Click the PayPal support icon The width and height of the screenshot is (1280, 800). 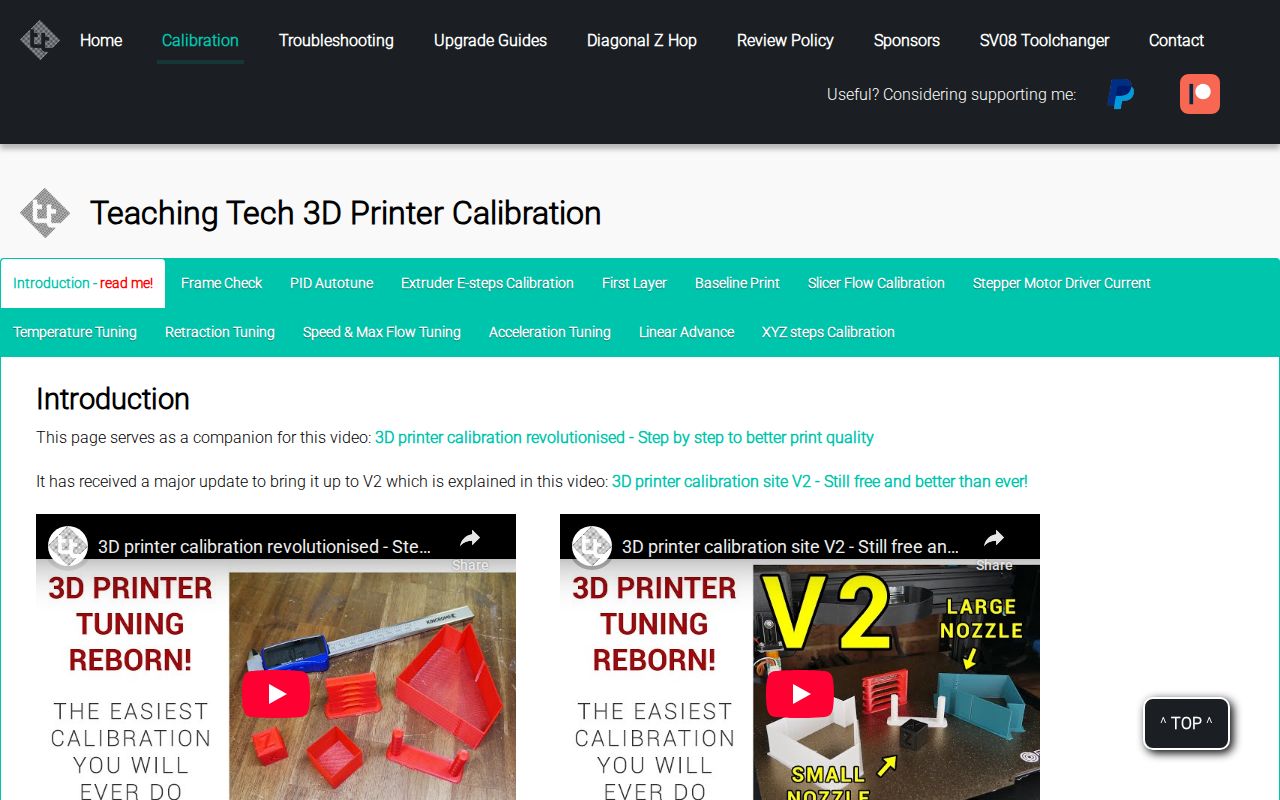(x=1120, y=93)
